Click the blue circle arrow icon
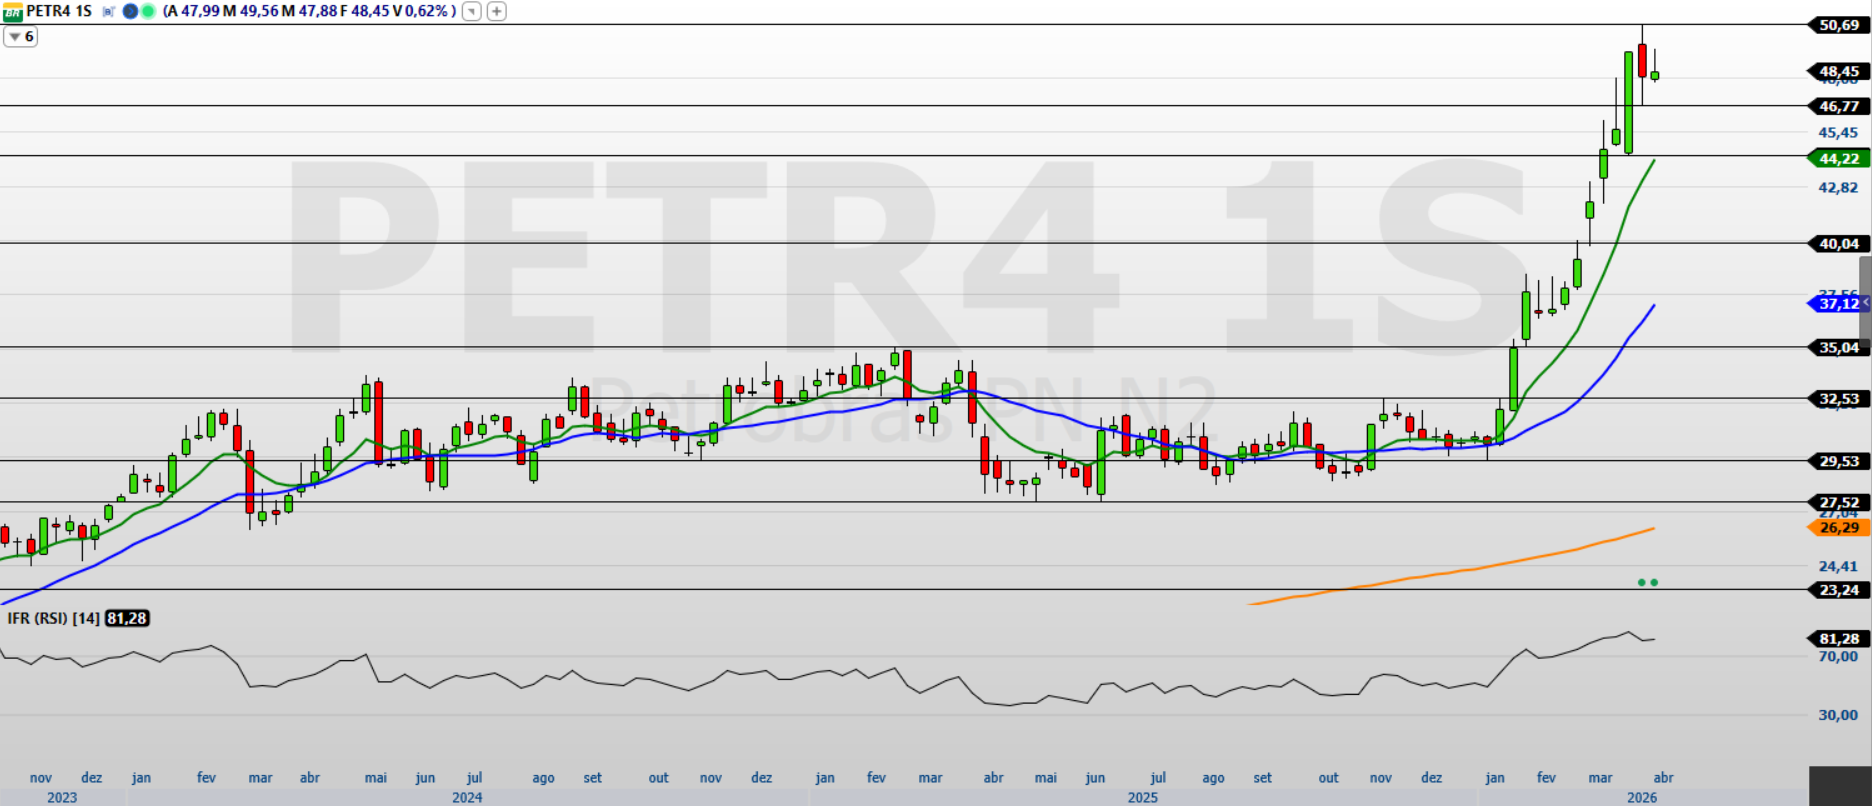 [x=131, y=11]
